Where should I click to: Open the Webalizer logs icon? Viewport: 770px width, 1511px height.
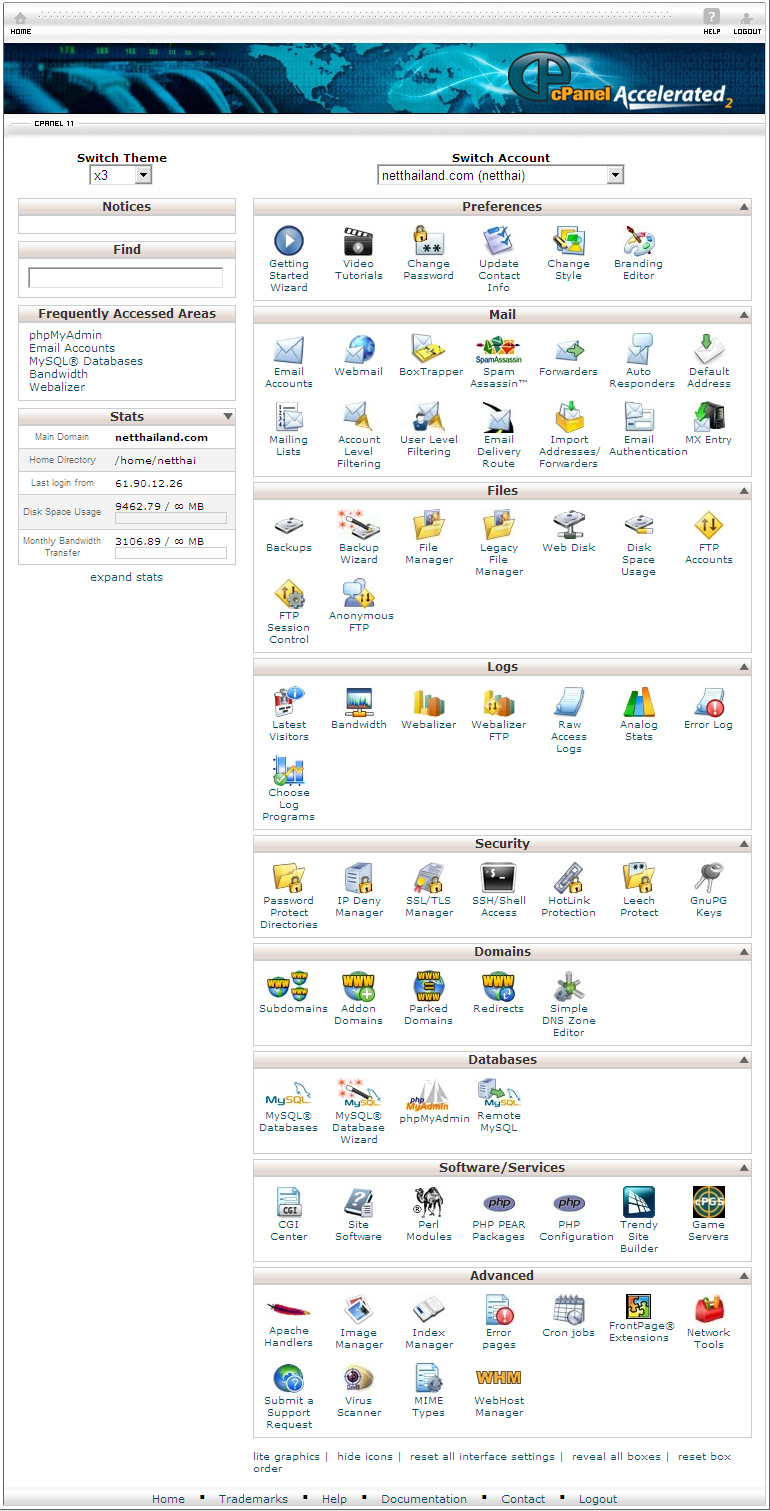(428, 703)
